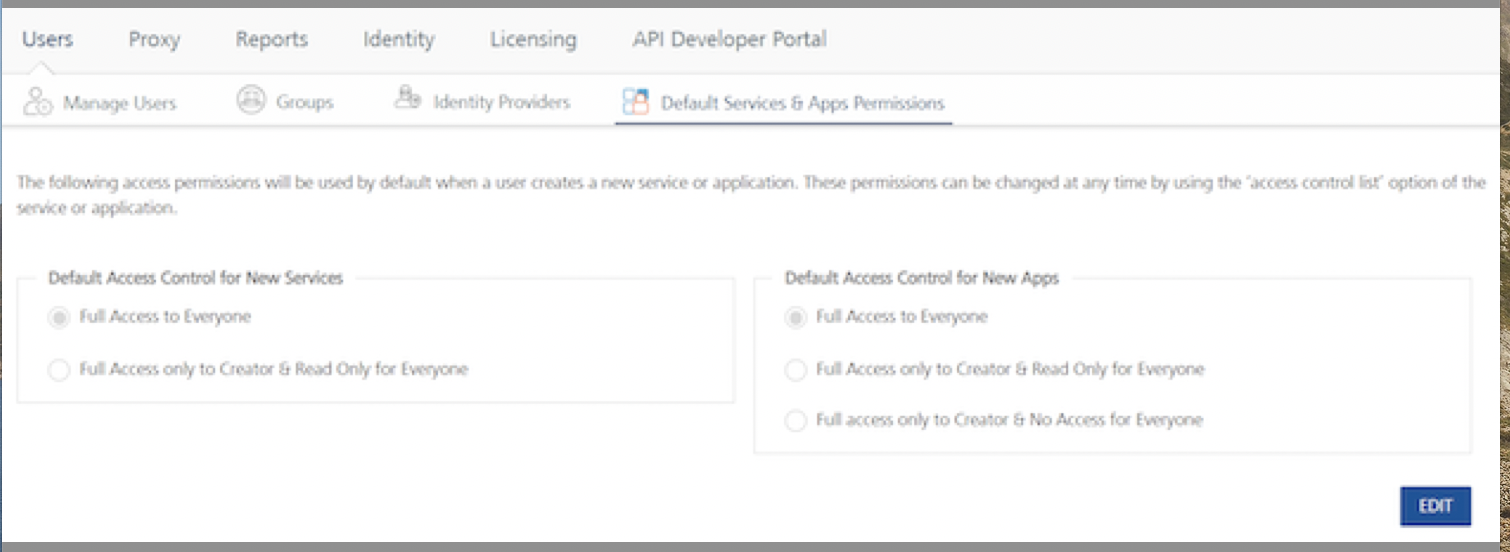Select Full Access to Everyone for New Apps

[796, 318]
